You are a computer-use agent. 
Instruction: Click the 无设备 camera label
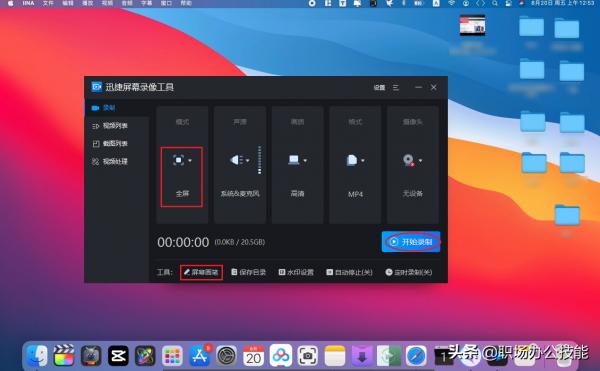pyautogui.click(x=412, y=194)
